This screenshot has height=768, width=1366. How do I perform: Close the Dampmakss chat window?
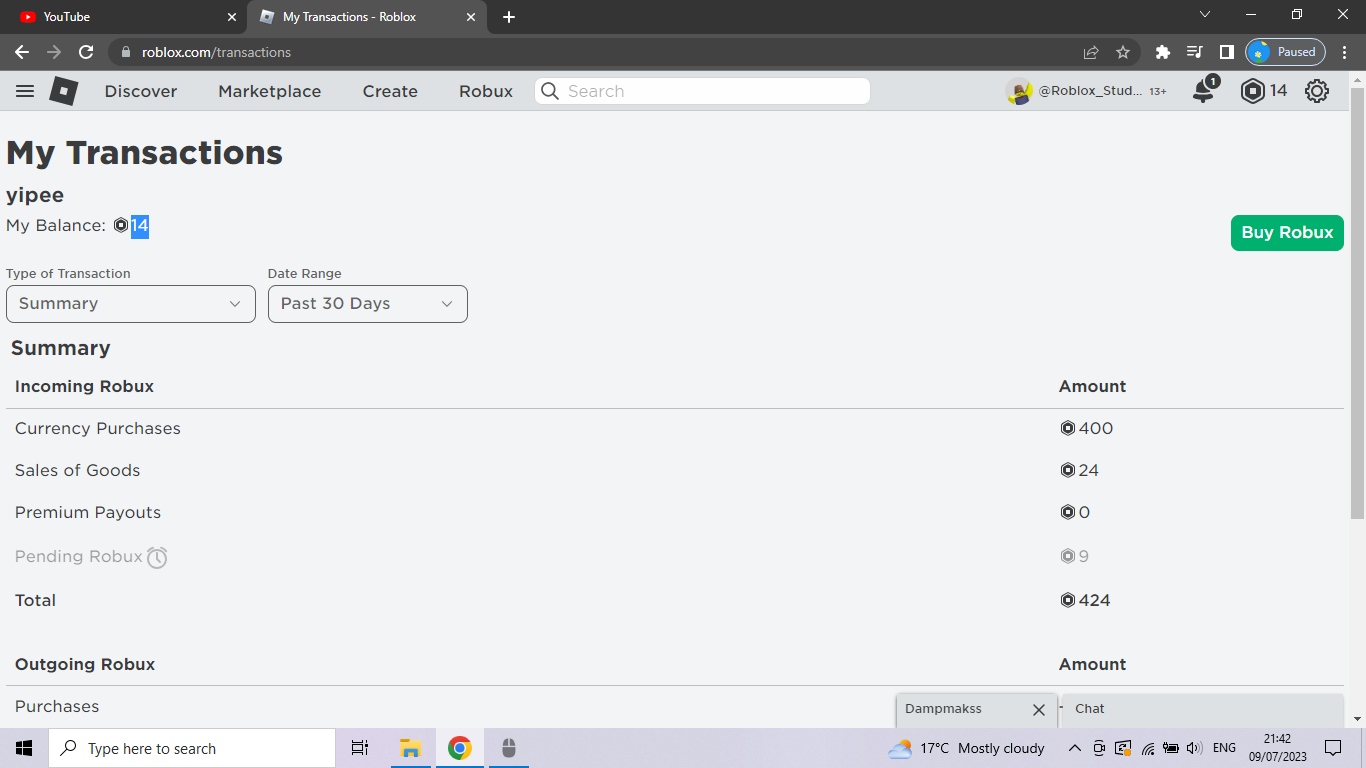pos(1039,710)
